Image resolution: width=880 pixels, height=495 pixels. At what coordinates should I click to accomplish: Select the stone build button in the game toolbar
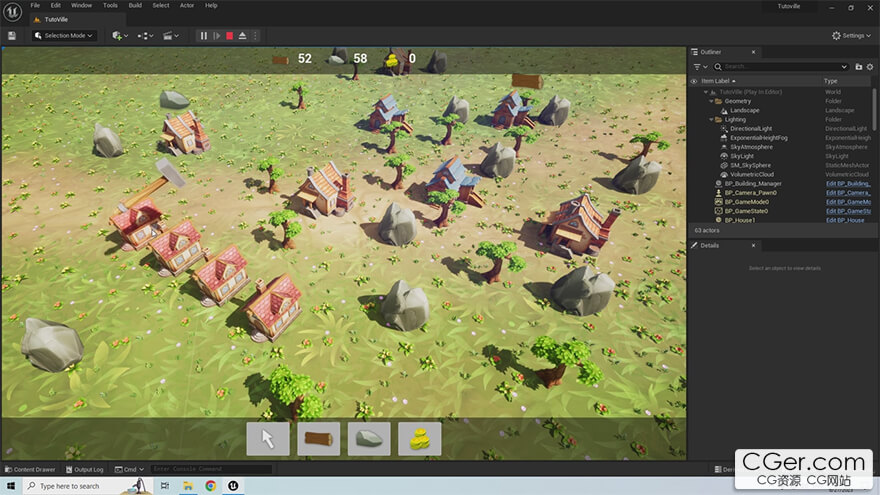(369, 438)
